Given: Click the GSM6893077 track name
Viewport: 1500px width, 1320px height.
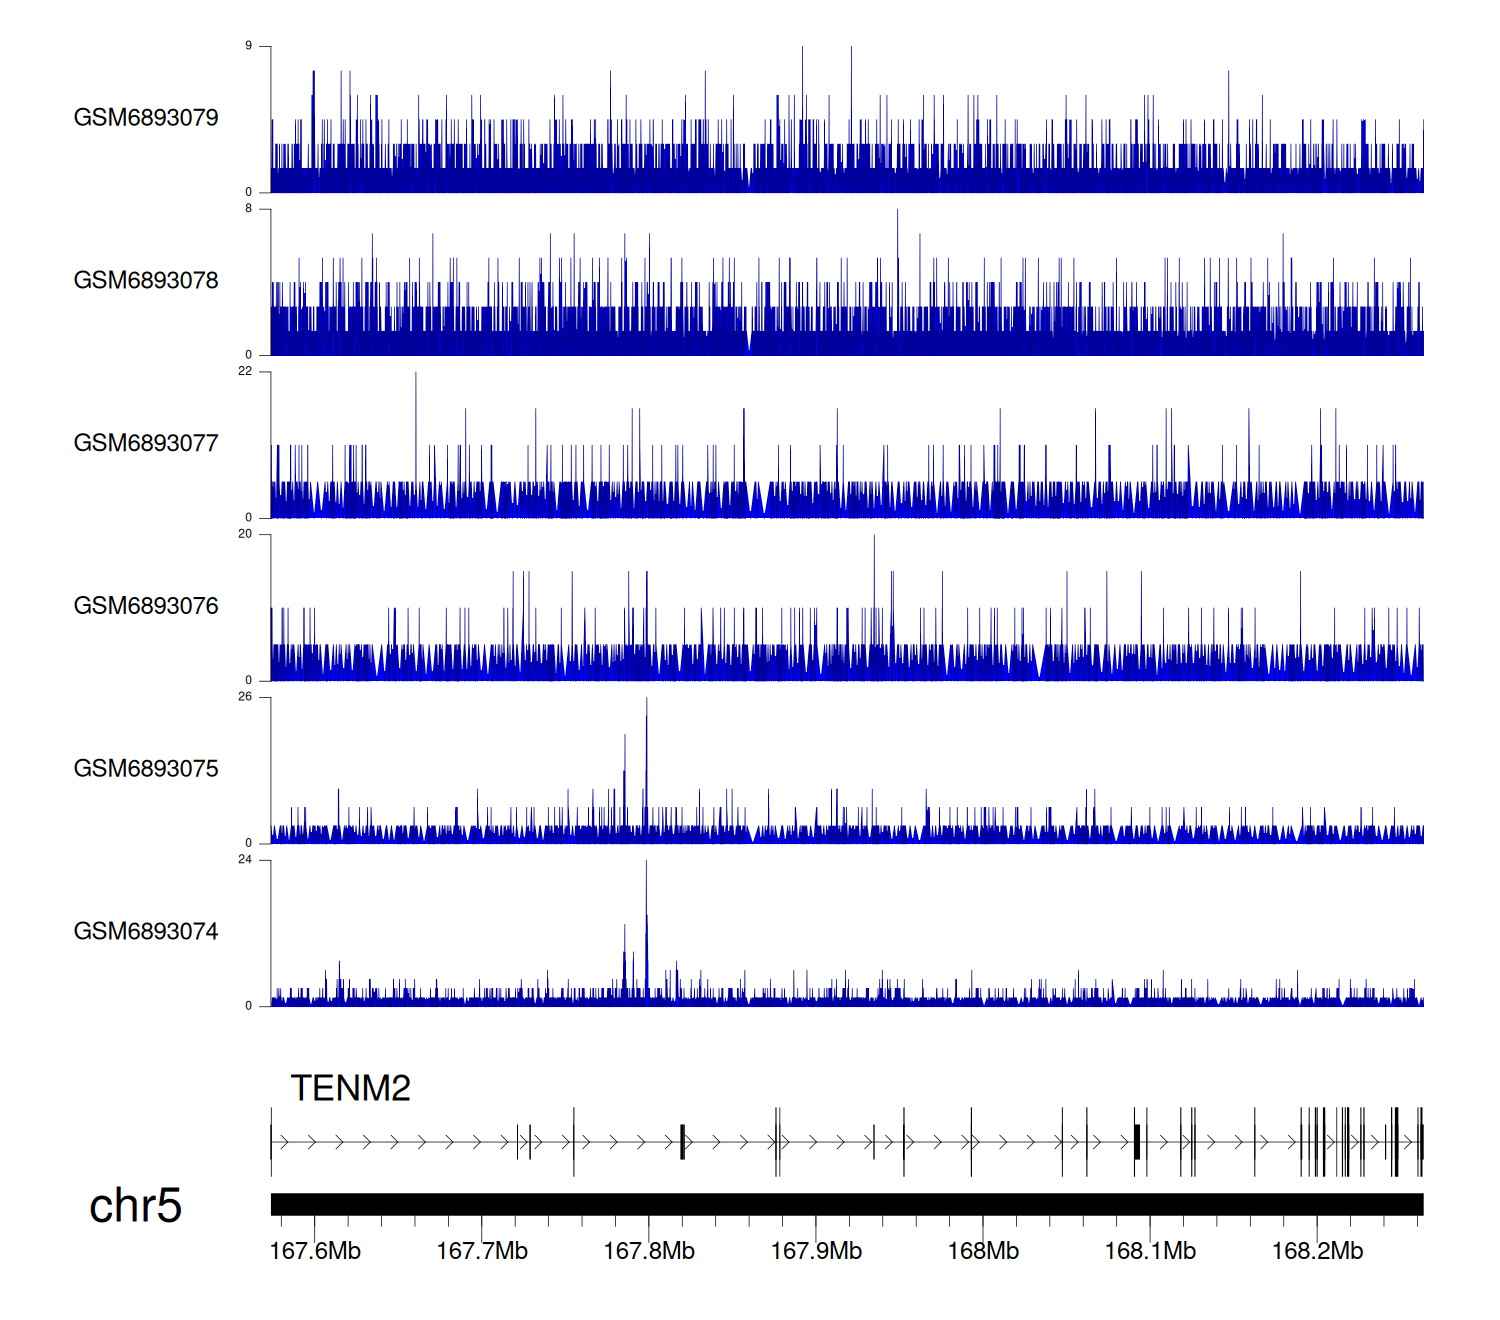Looking at the screenshot, I should coord(146,443).
